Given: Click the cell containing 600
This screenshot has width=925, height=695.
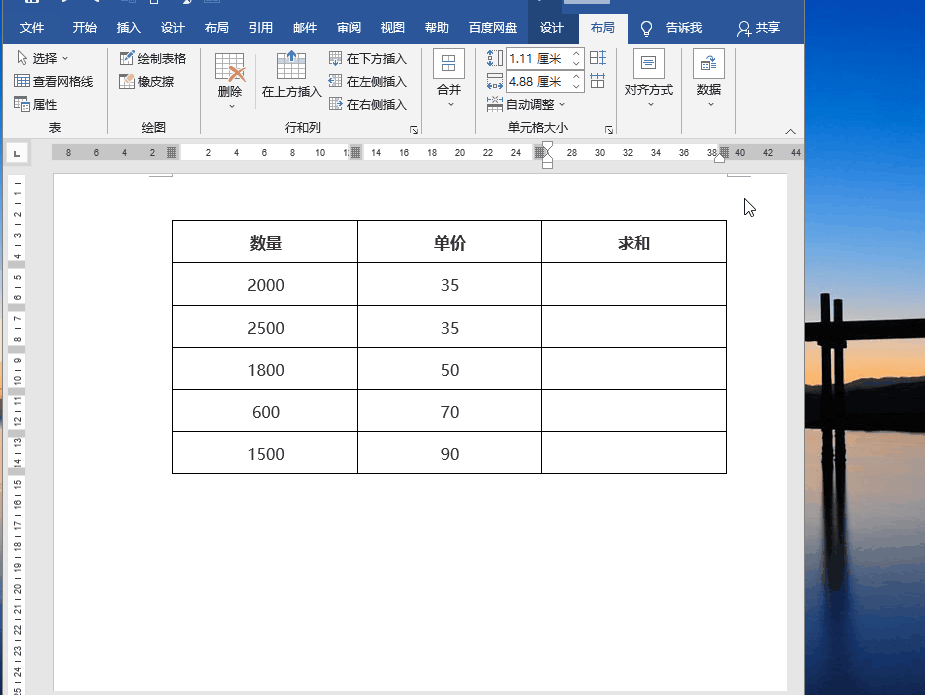Looking at the screenshot, I should (x=265, y=411).
